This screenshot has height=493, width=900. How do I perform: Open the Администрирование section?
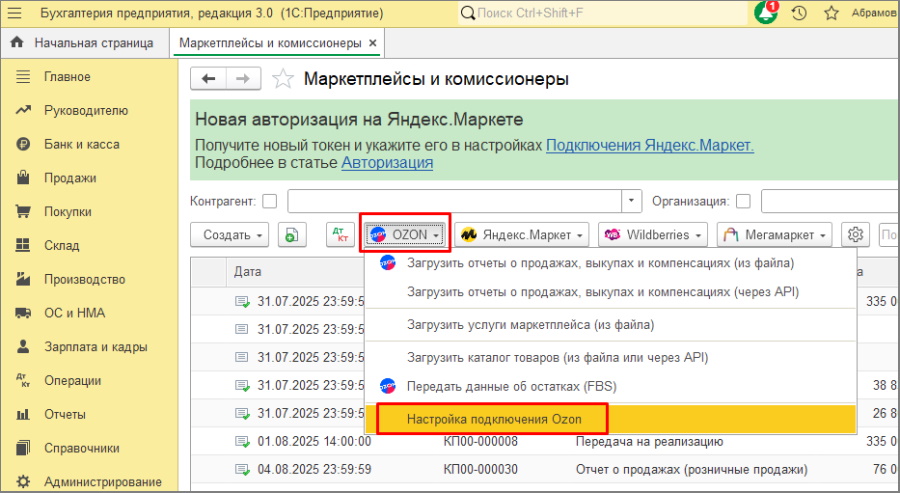[103, 482]
